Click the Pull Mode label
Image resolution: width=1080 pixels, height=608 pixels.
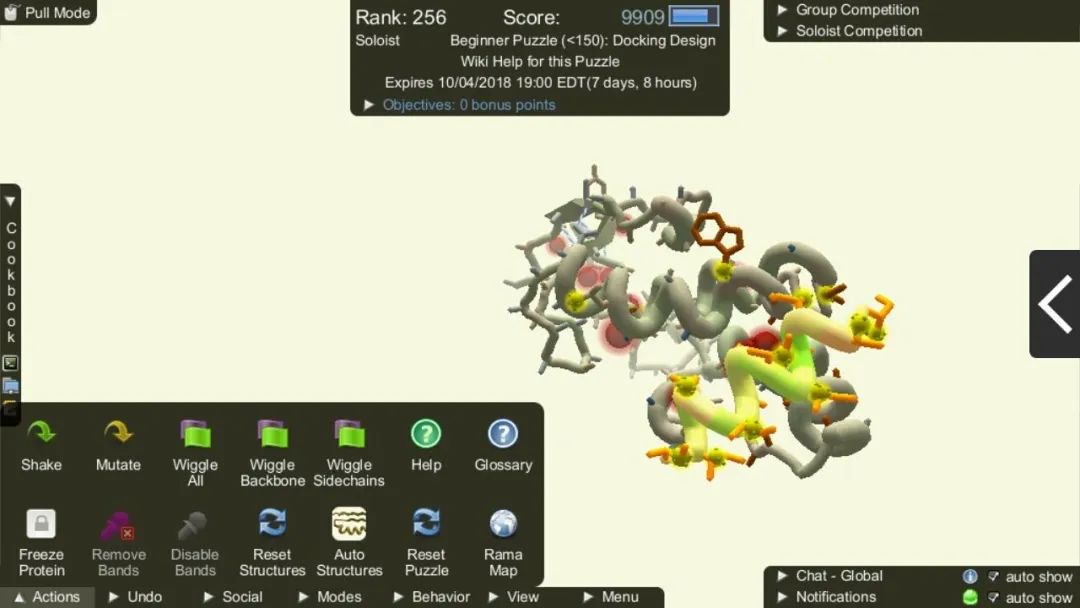pos(58,12)
